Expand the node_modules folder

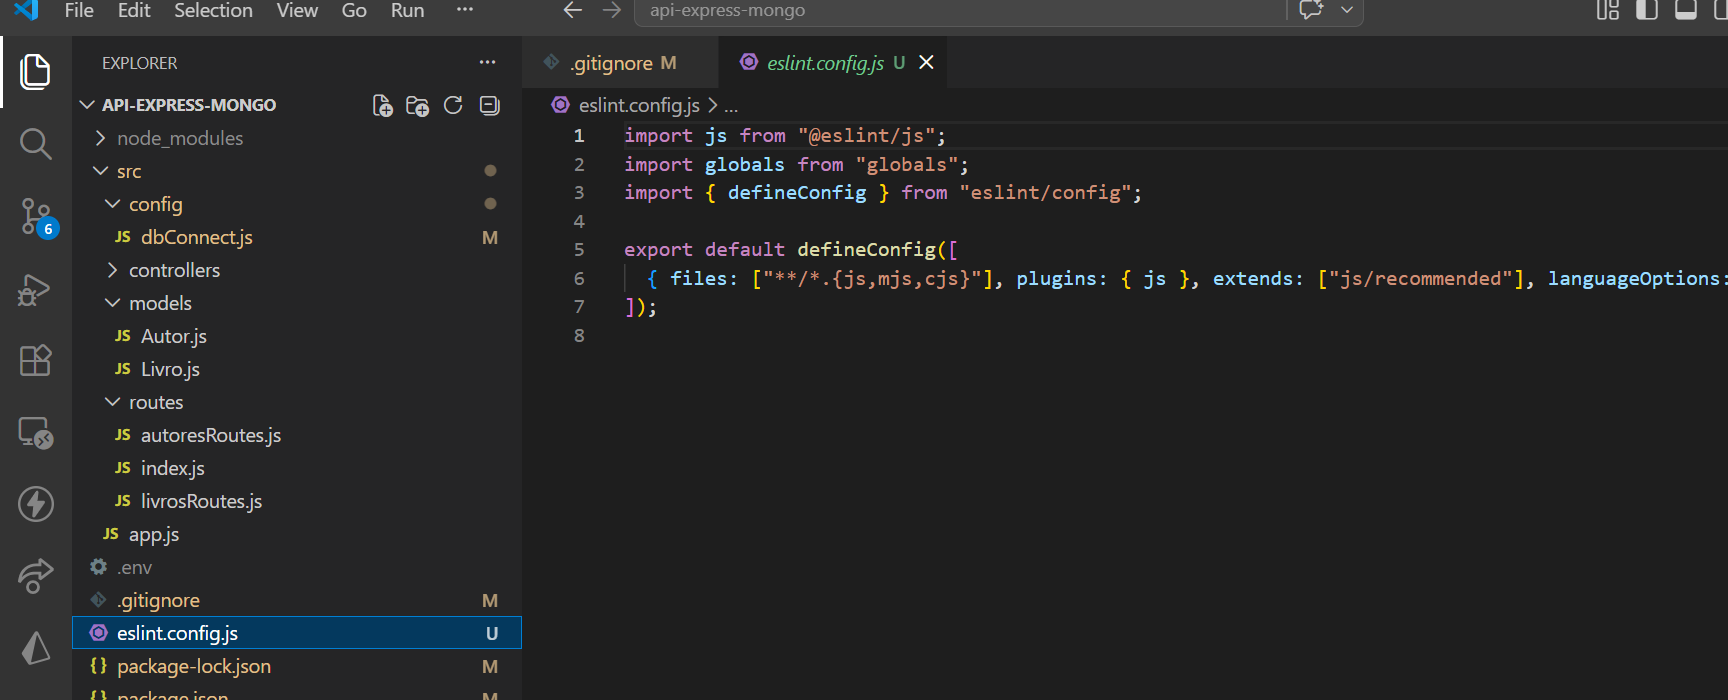pyautogui.click(x=179, y=138)
